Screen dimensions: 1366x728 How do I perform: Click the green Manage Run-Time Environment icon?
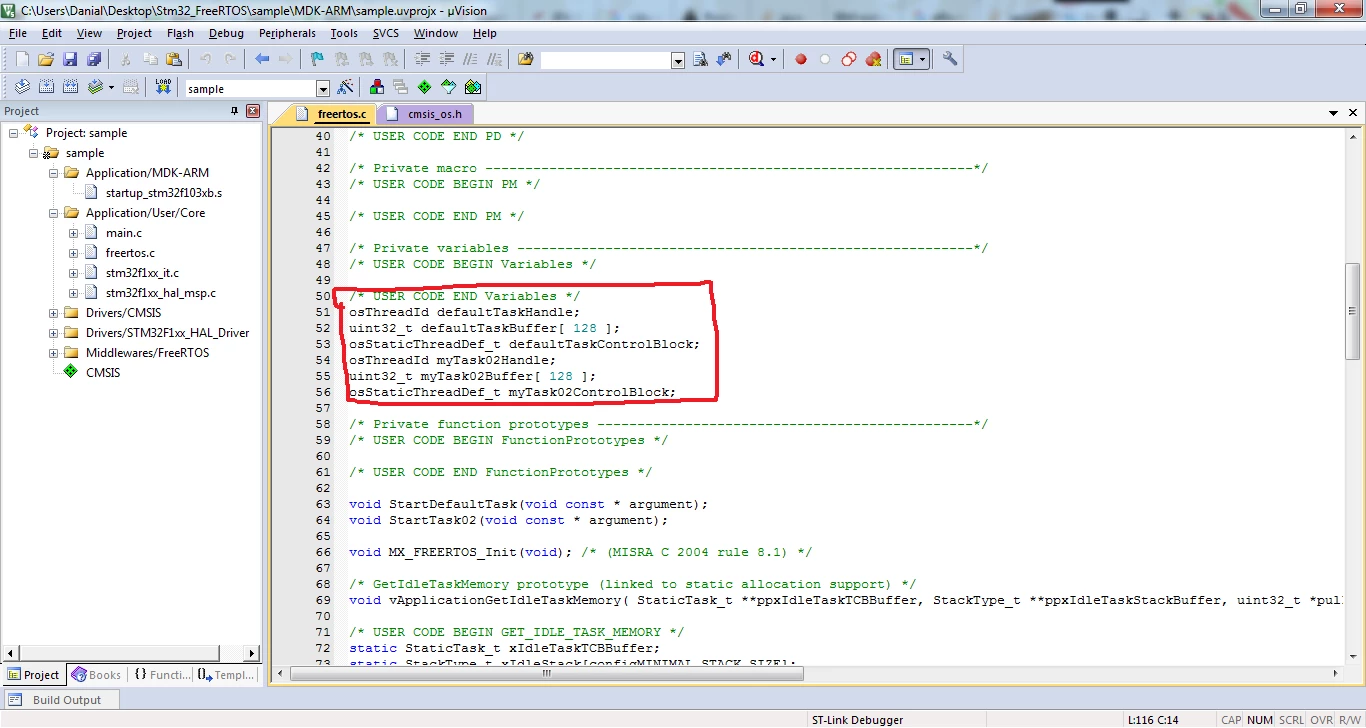point(425,87)
